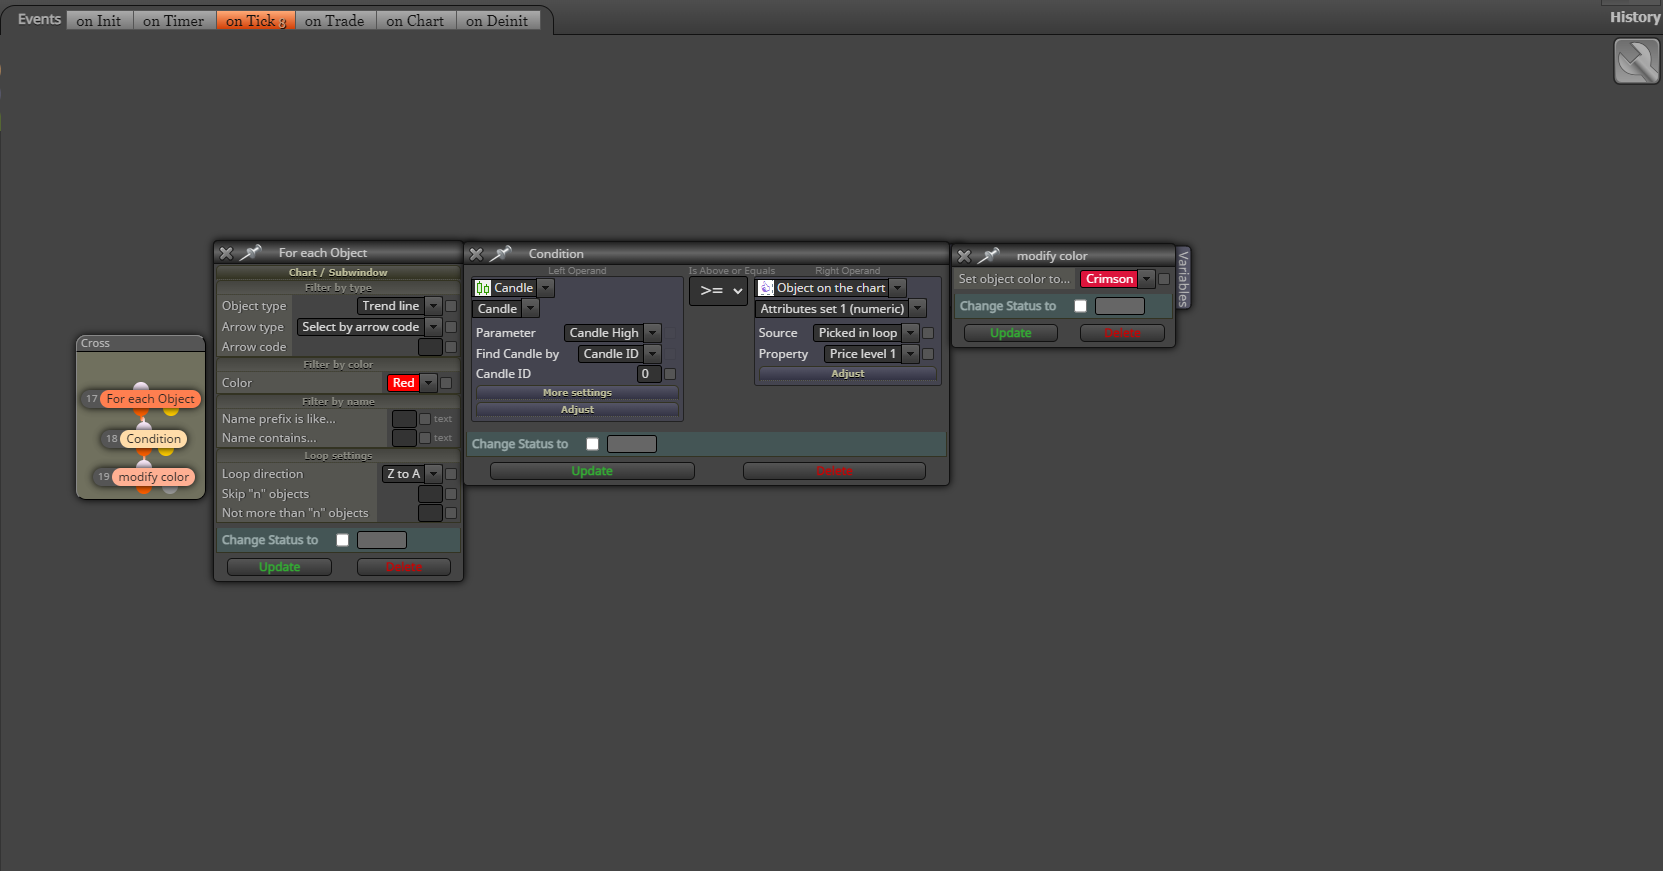Image resolution: width=1663 pixels, height=871 pixels.
Task: Open the Variables side tab
Action: [x=1183, y=278]
